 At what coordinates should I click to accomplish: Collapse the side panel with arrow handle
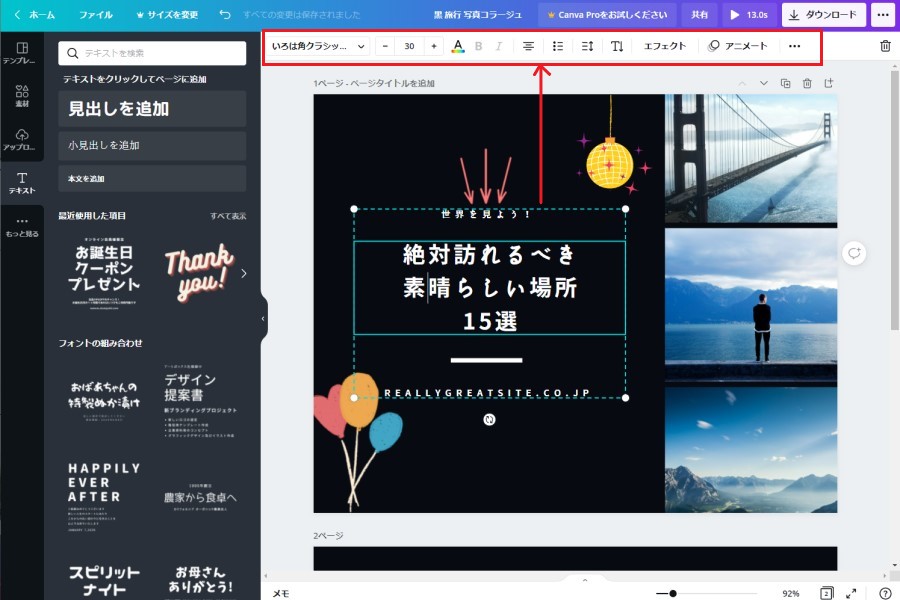(x=263, y=318)
